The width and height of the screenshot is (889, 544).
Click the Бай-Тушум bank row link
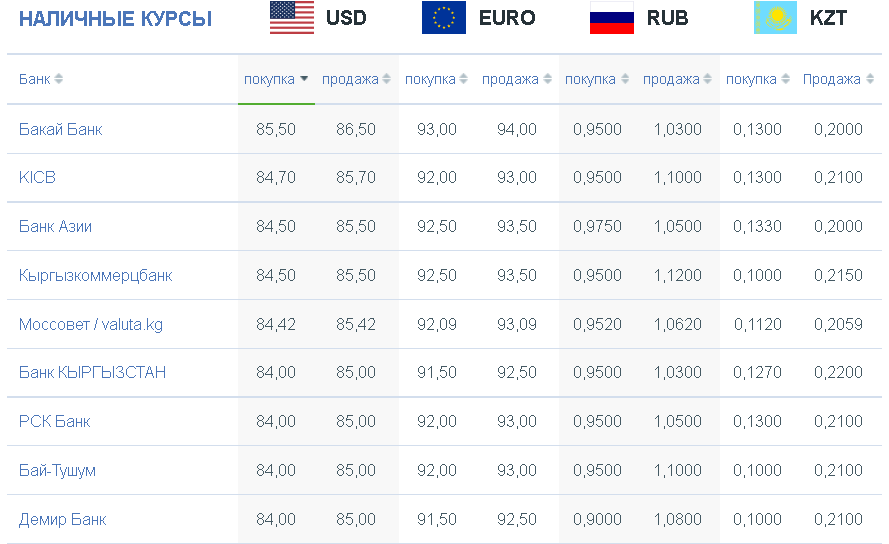pyautogui.click(x=57, y=471)
